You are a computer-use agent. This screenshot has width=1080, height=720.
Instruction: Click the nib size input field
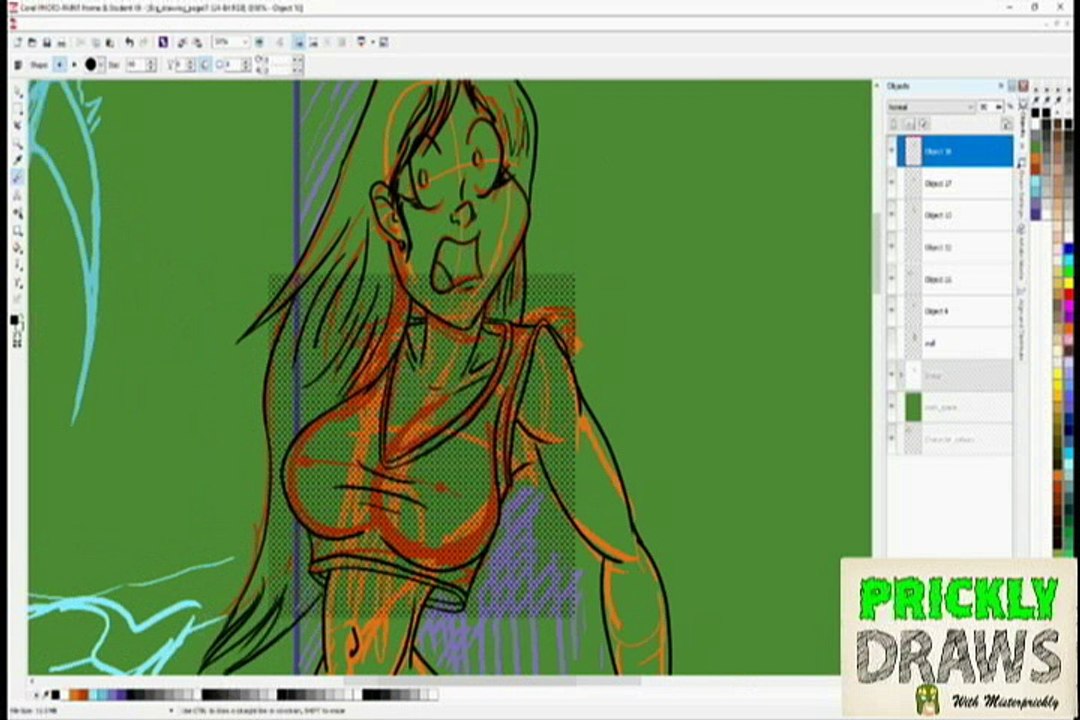pyautogui.click(x=135, y=65)
